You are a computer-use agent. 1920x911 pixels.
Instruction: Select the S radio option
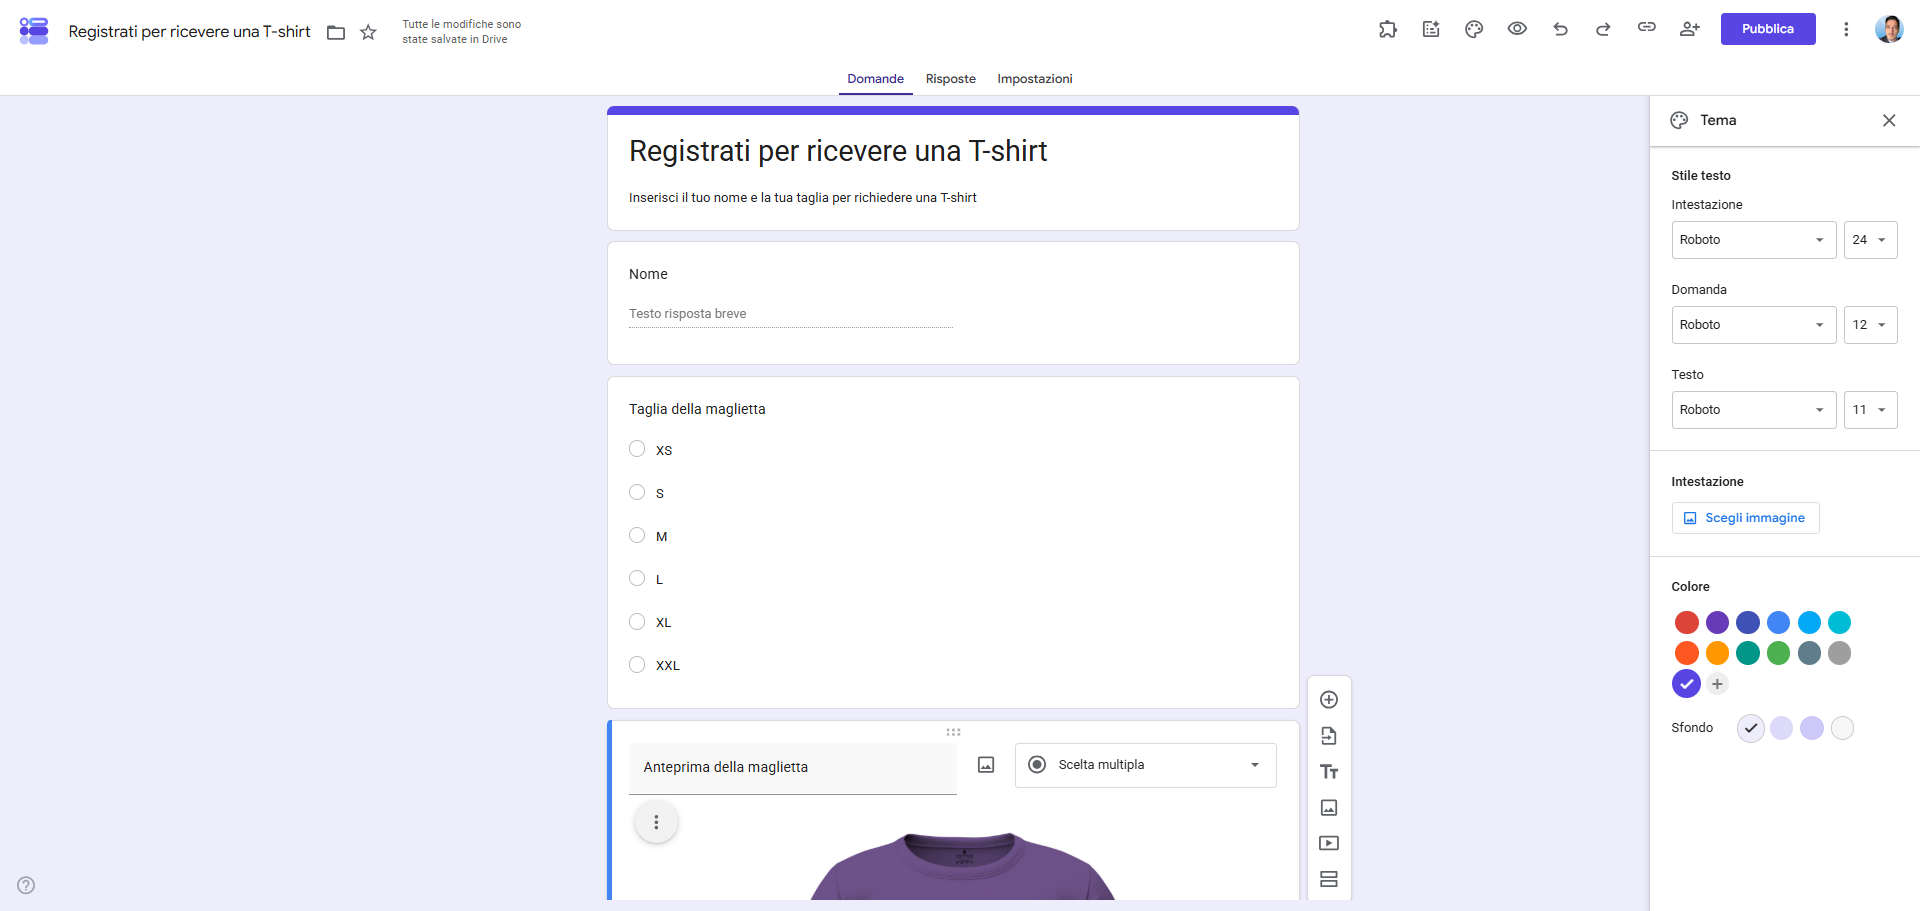637,492
